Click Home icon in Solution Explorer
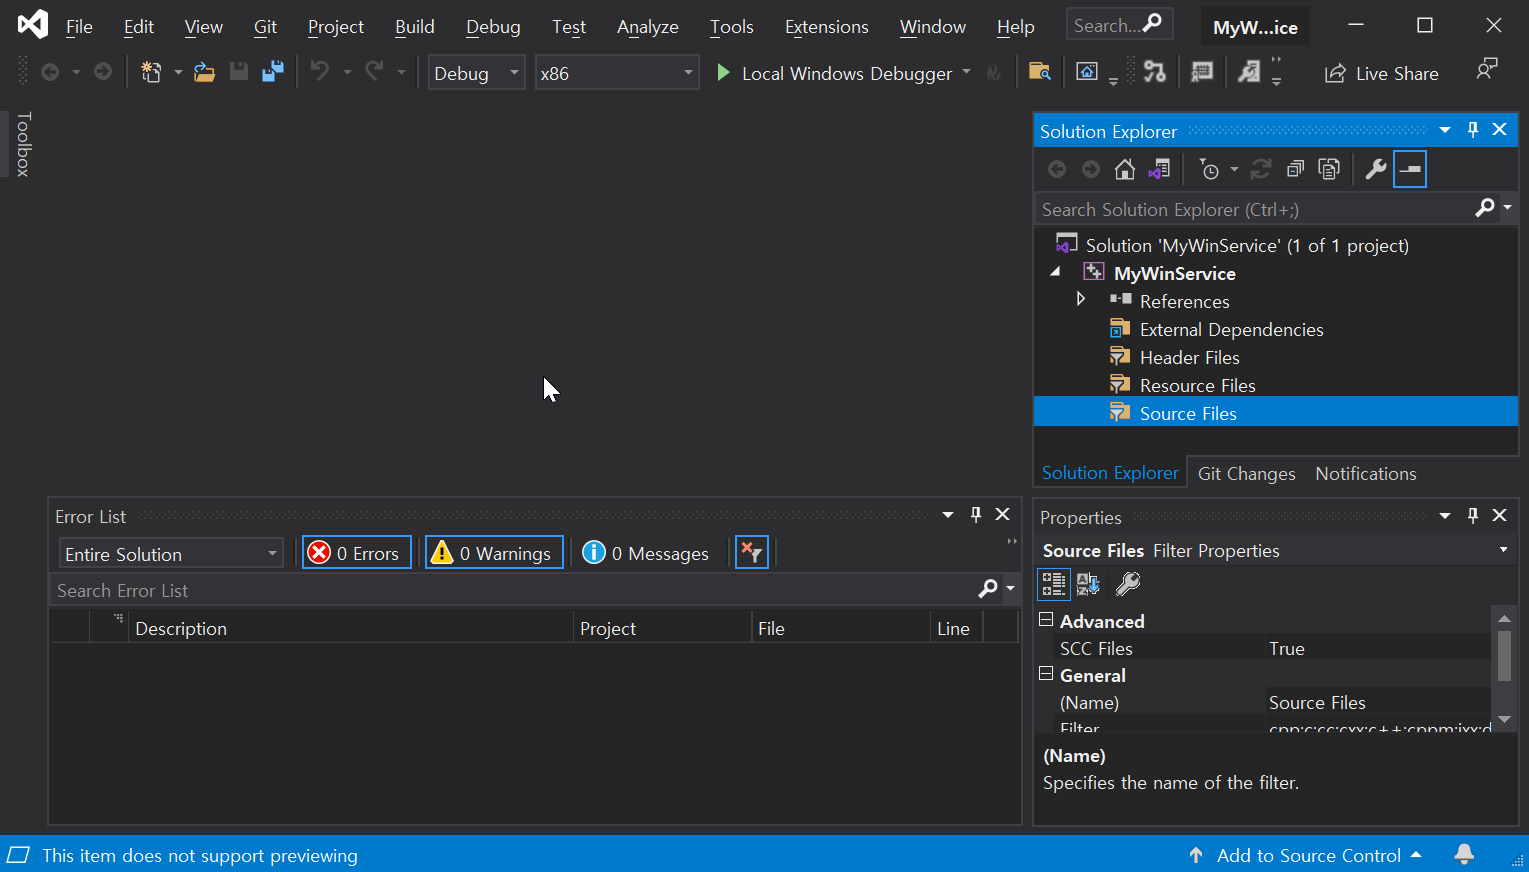1529x872 pixels. point(1125,169)
